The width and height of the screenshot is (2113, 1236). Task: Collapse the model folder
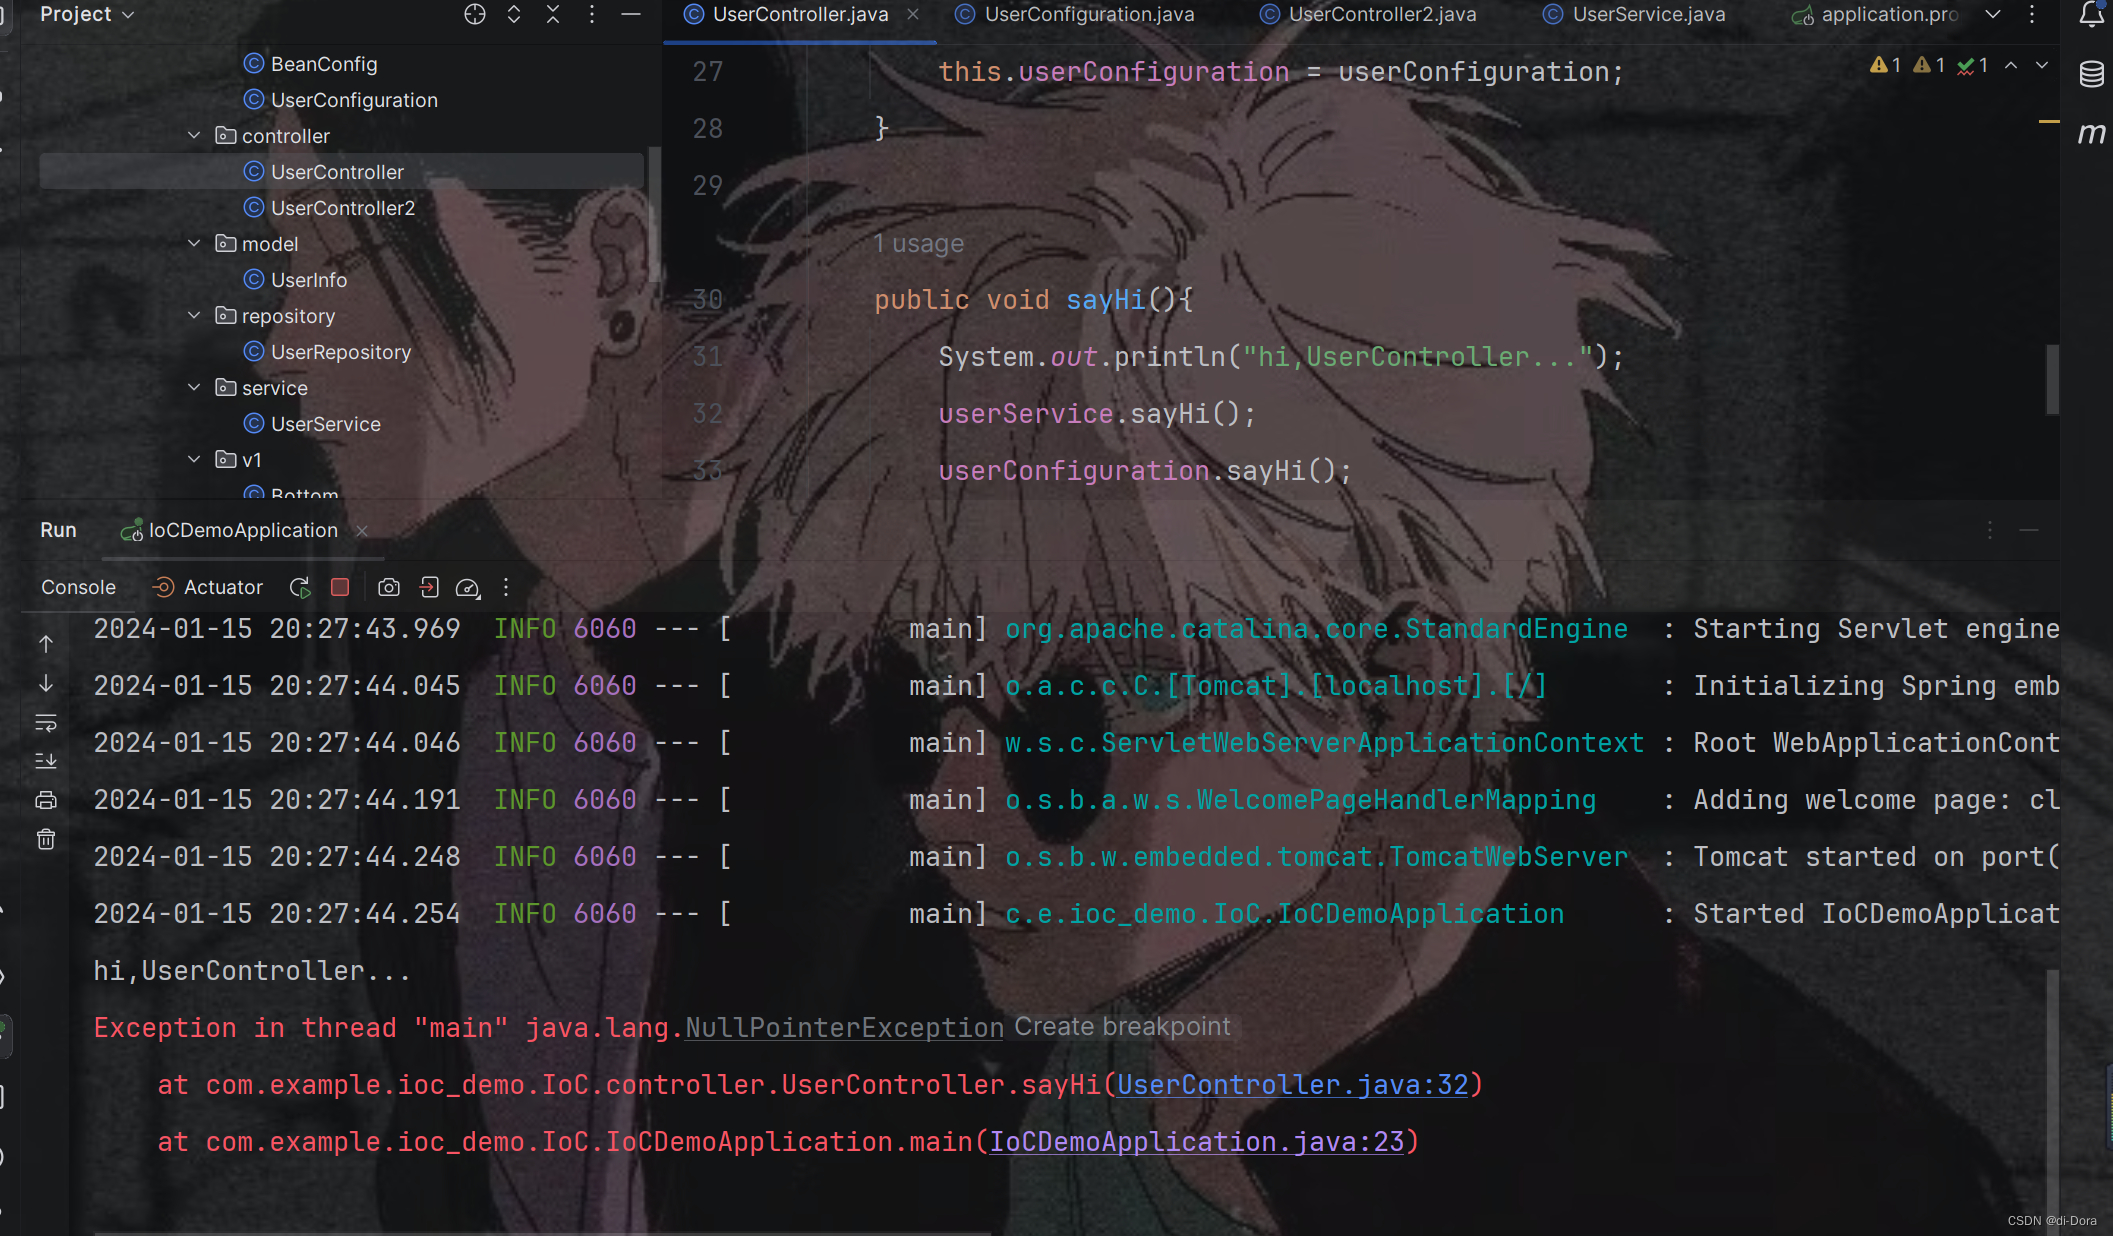pos(194,243)
